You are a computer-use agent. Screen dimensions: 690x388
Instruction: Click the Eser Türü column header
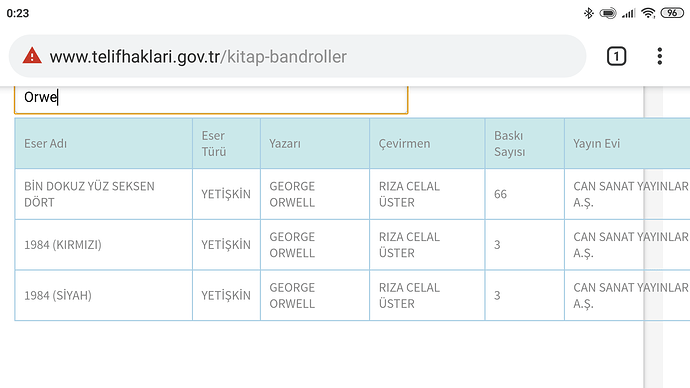tap(226, 143)
